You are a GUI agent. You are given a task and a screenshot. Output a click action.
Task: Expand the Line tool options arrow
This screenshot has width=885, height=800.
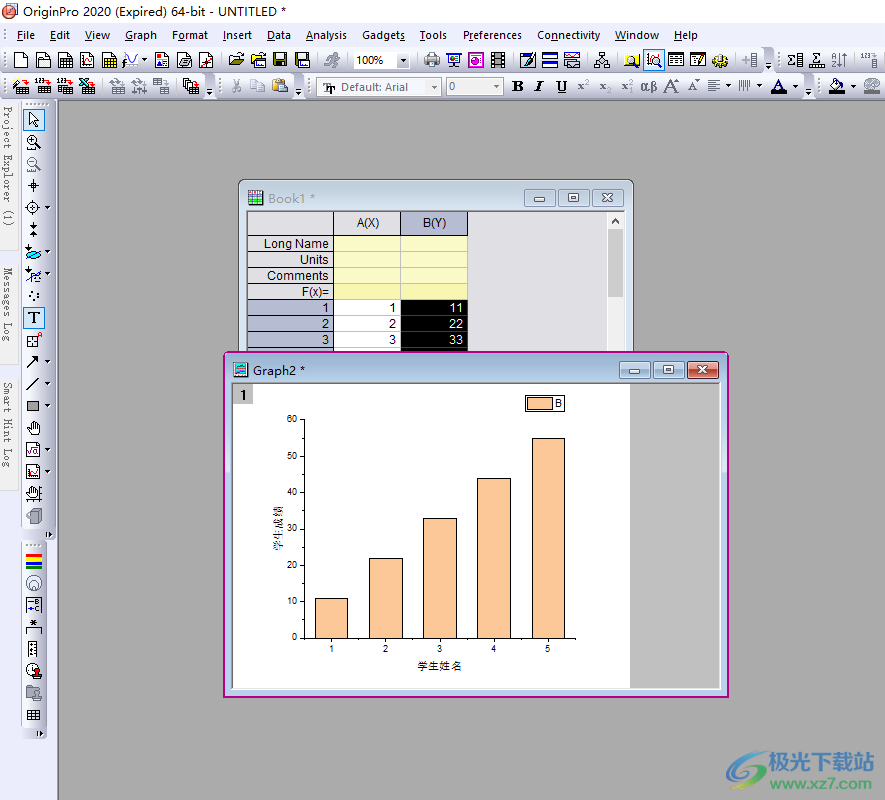pyautogui.click(x=47, y=384)
